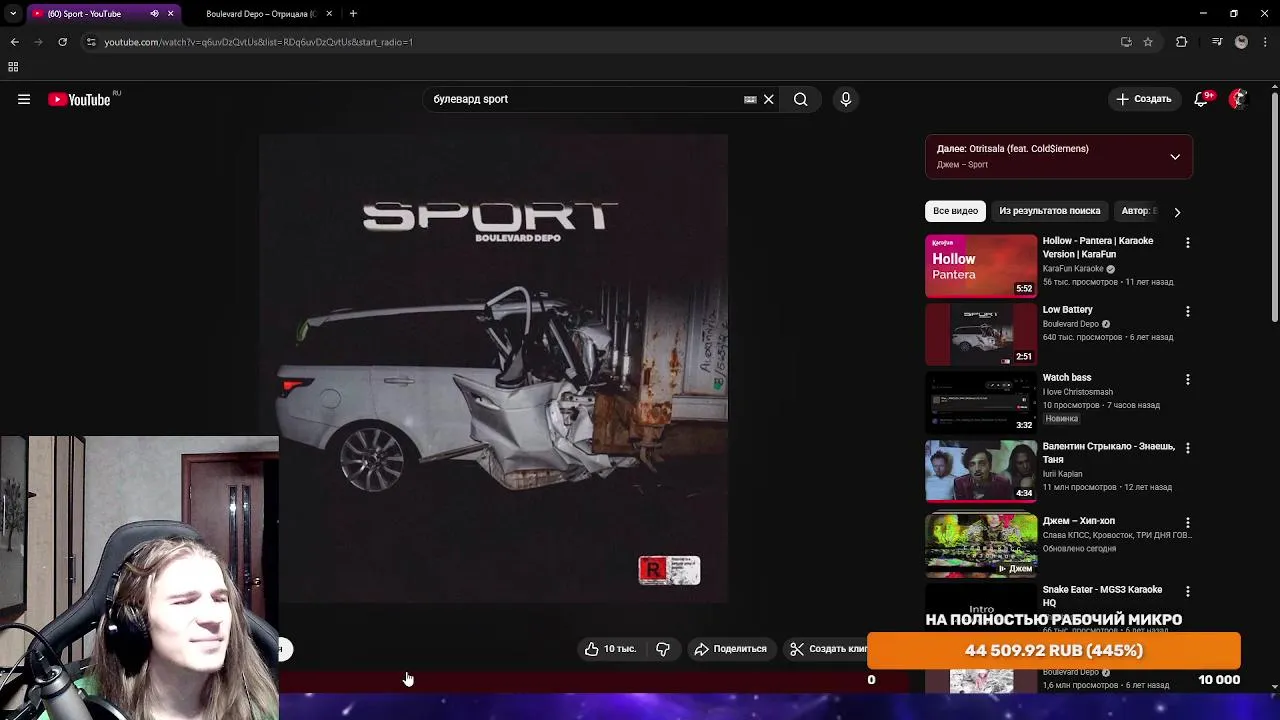Select the Автор filter chip
The image size is (1280, 720).
click(1138, 211)
